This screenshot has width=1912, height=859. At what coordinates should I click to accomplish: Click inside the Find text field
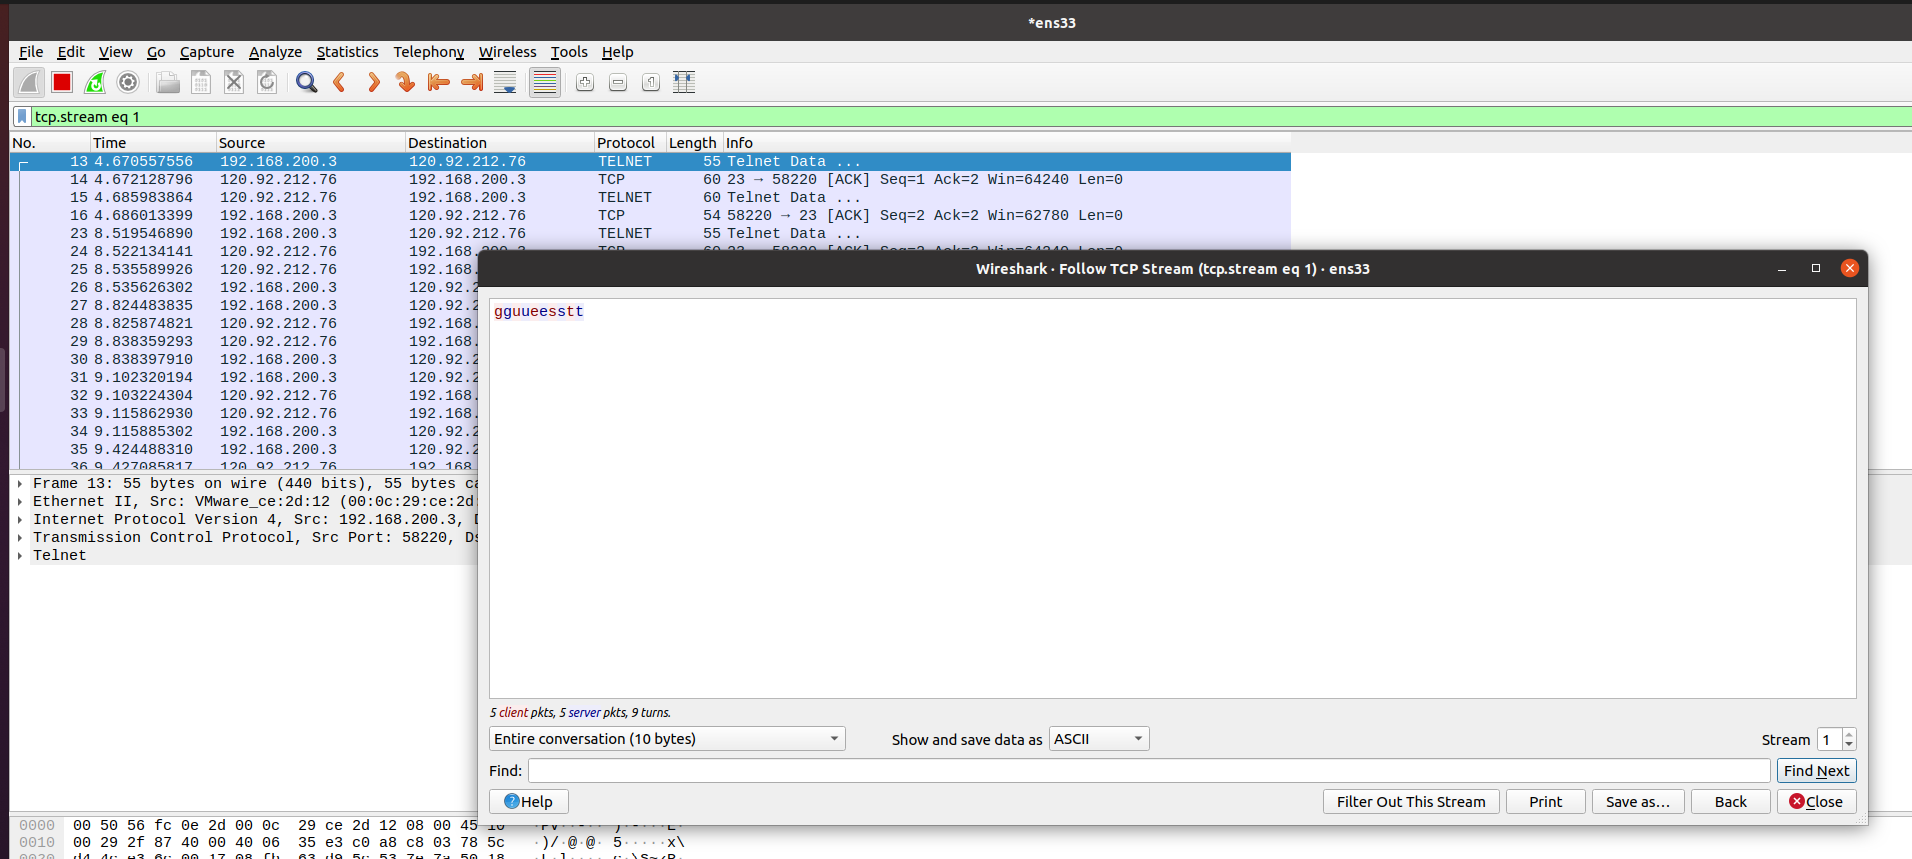[1148, 771]
